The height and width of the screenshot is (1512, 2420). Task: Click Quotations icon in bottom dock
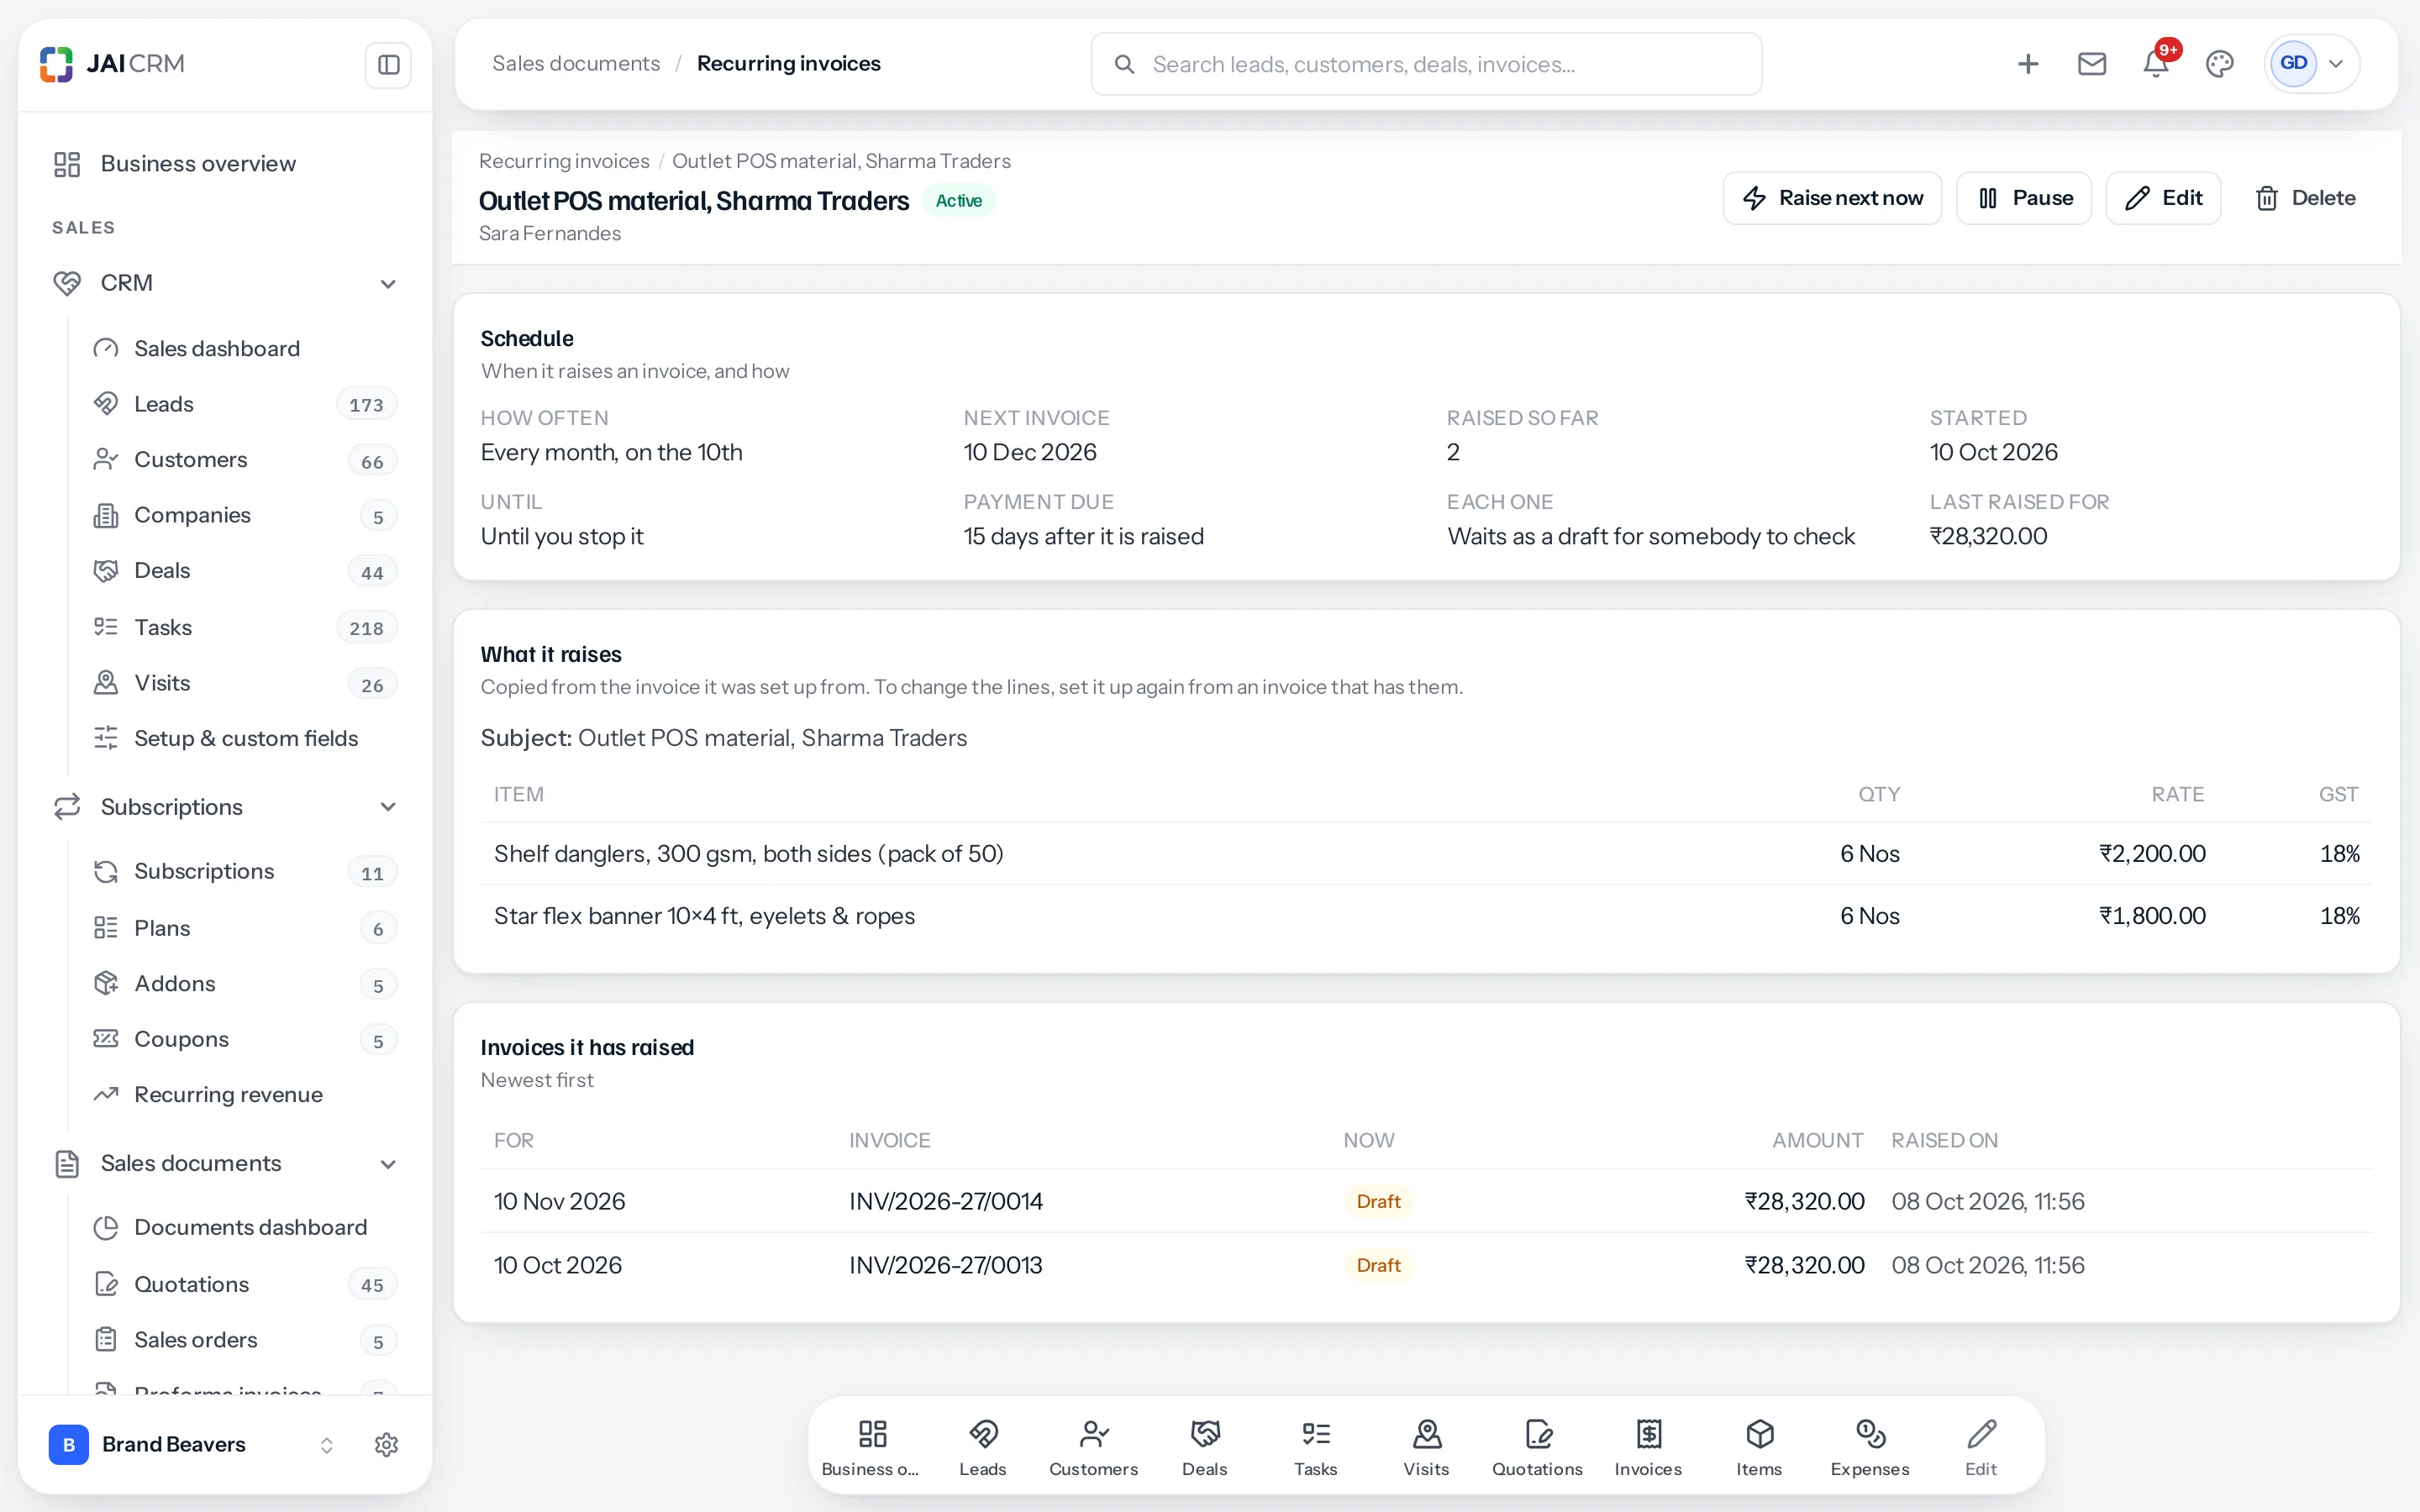1538,1446
